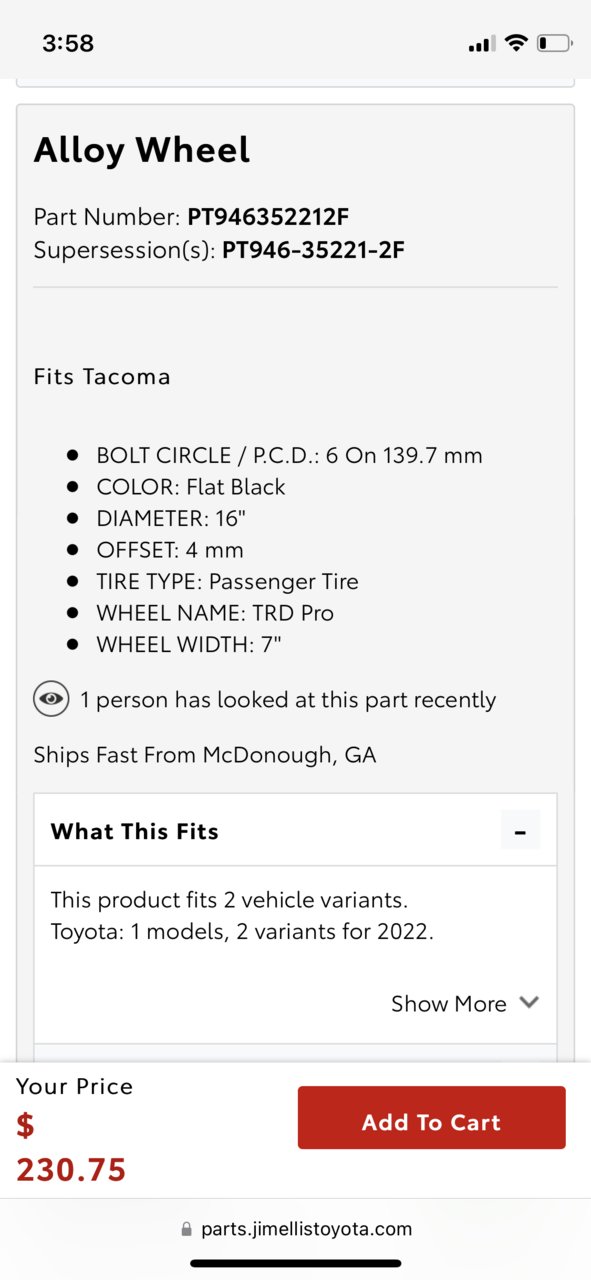Click the WHEEL NAME: TRD Pro spec line
Viewport: 591px width, 1280px height.
coord(215,614)
